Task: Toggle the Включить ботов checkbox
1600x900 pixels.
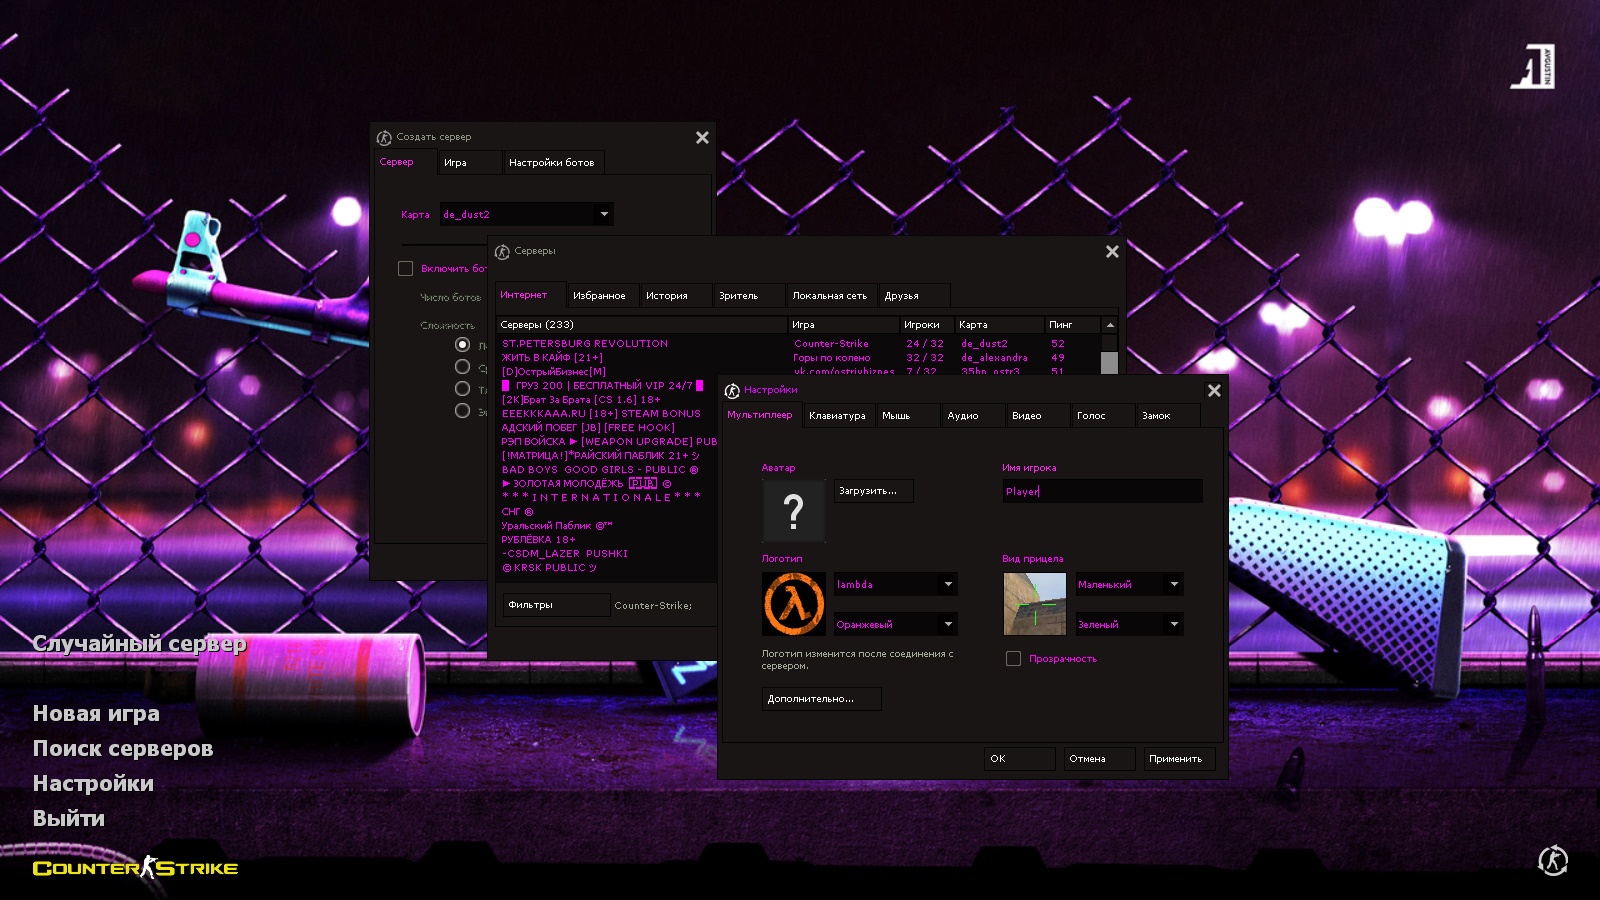Action: point(405,269)
